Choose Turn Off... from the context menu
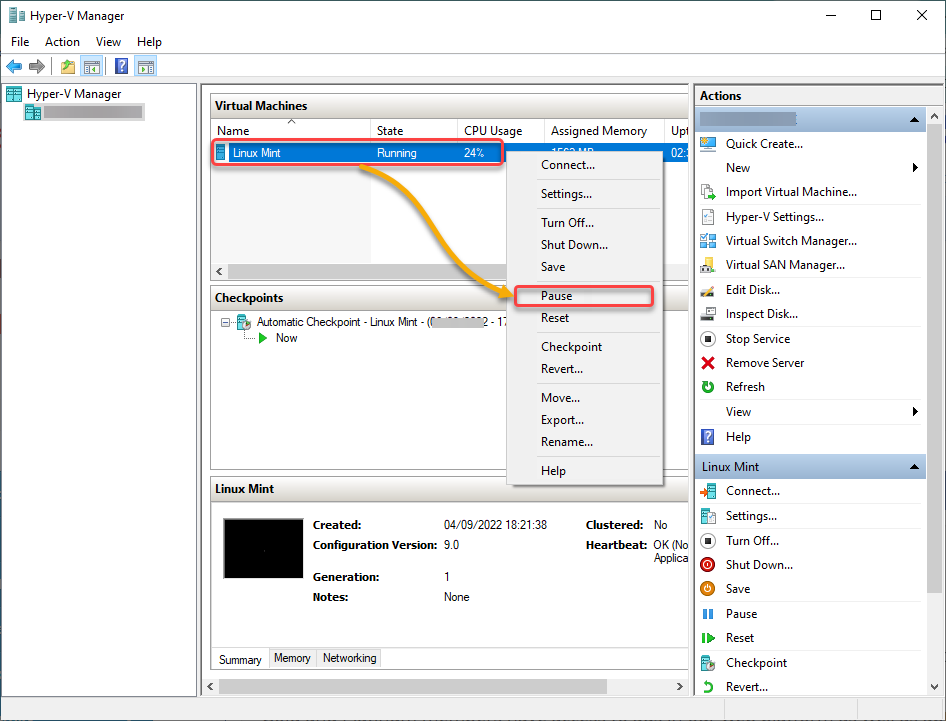946x721 pixels. pyautogui.click(x=584, y=223)
